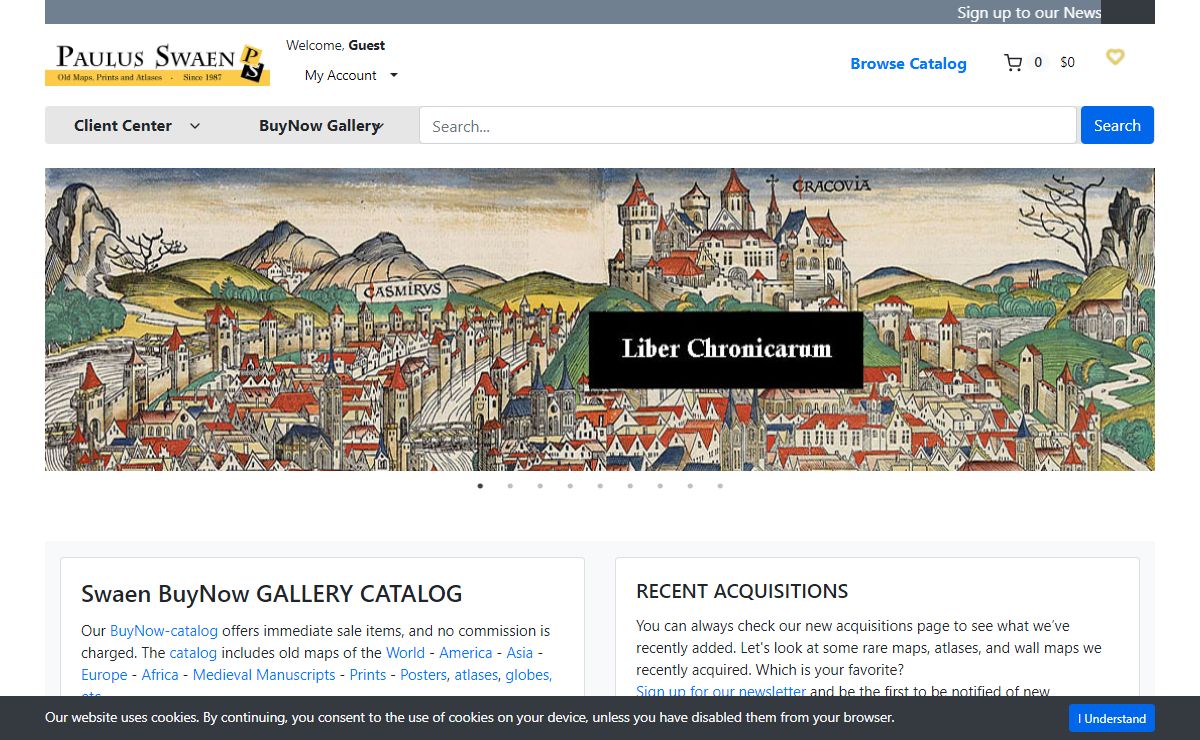1200x740 pixels.
Task: Select the last carousel dot
Action: point(720,486)
